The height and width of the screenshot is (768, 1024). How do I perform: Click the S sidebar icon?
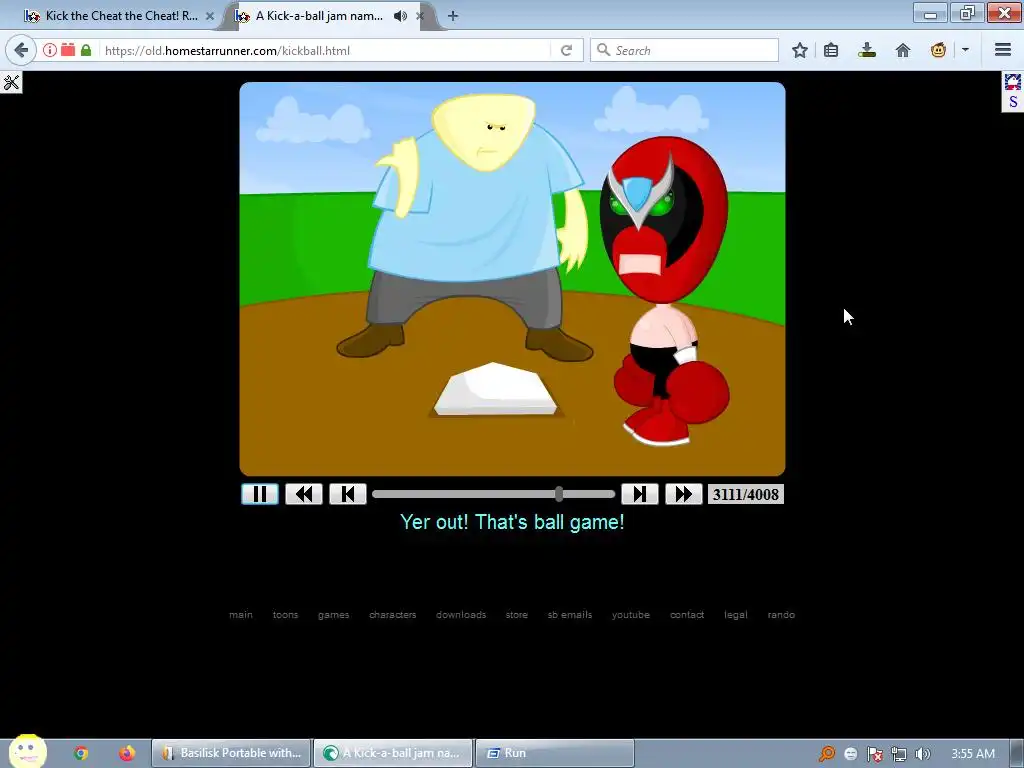coord(1013,102)
